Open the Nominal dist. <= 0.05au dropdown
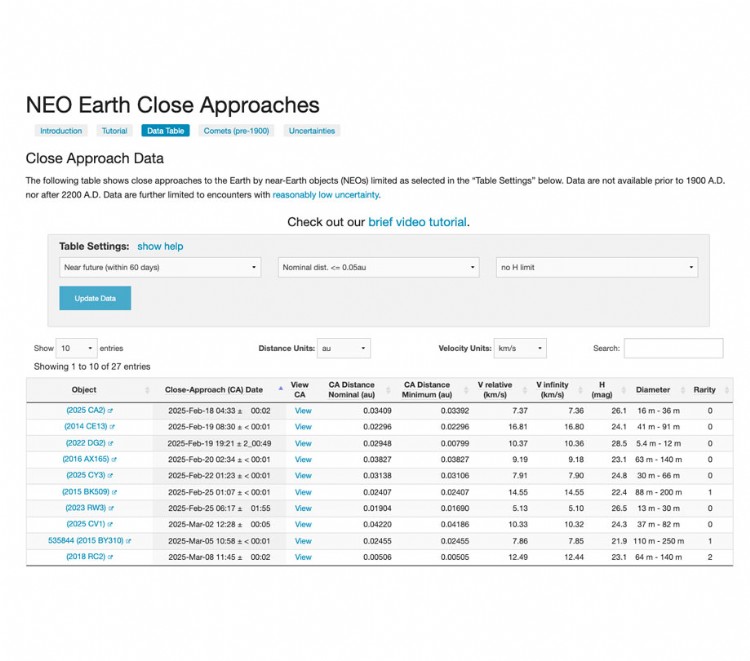Viewport: 750px width, 661px height. [x=378, y=267]
